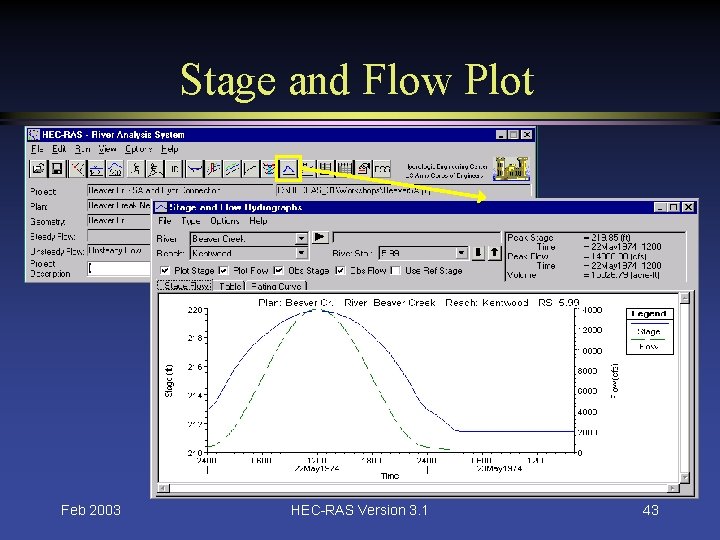
Task: Click the empty Steady Flow field
Action: 119,236
